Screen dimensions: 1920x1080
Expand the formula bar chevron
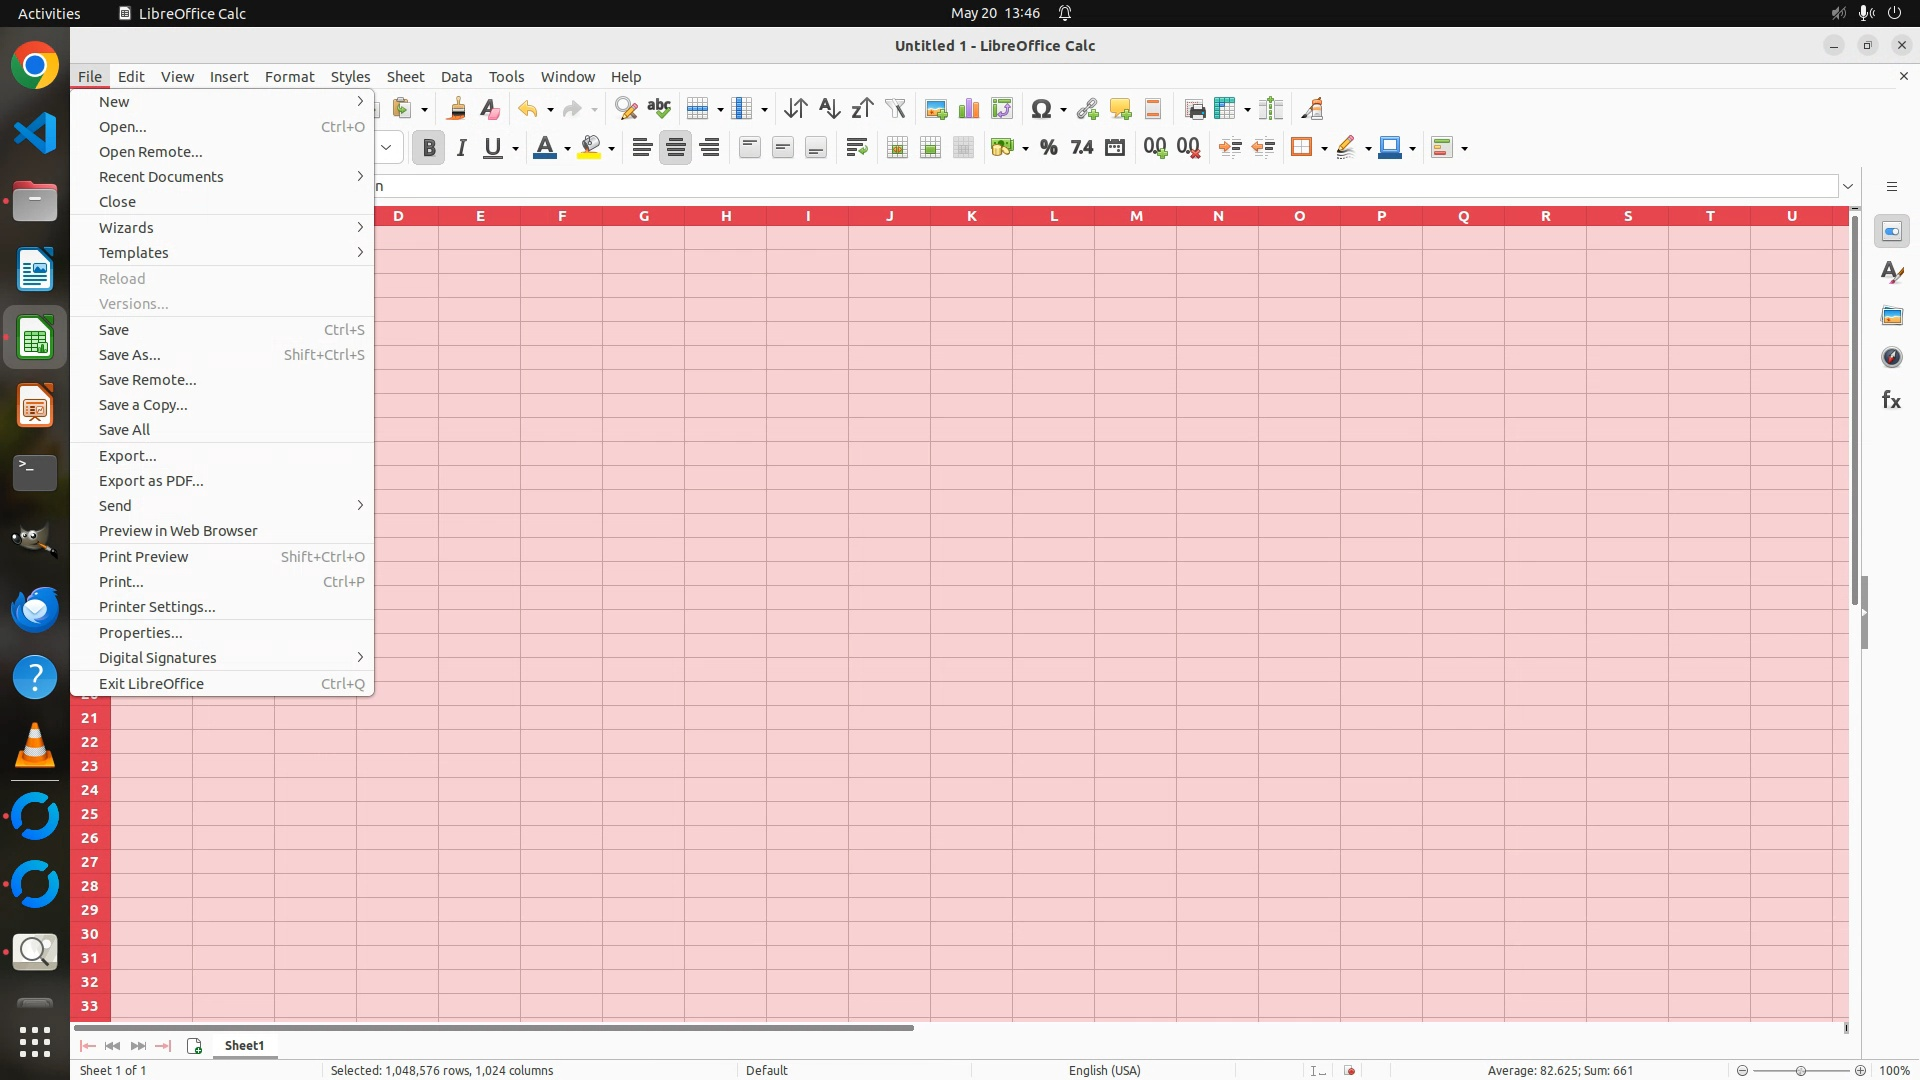pyautogui.click(x=1848, y=186)
